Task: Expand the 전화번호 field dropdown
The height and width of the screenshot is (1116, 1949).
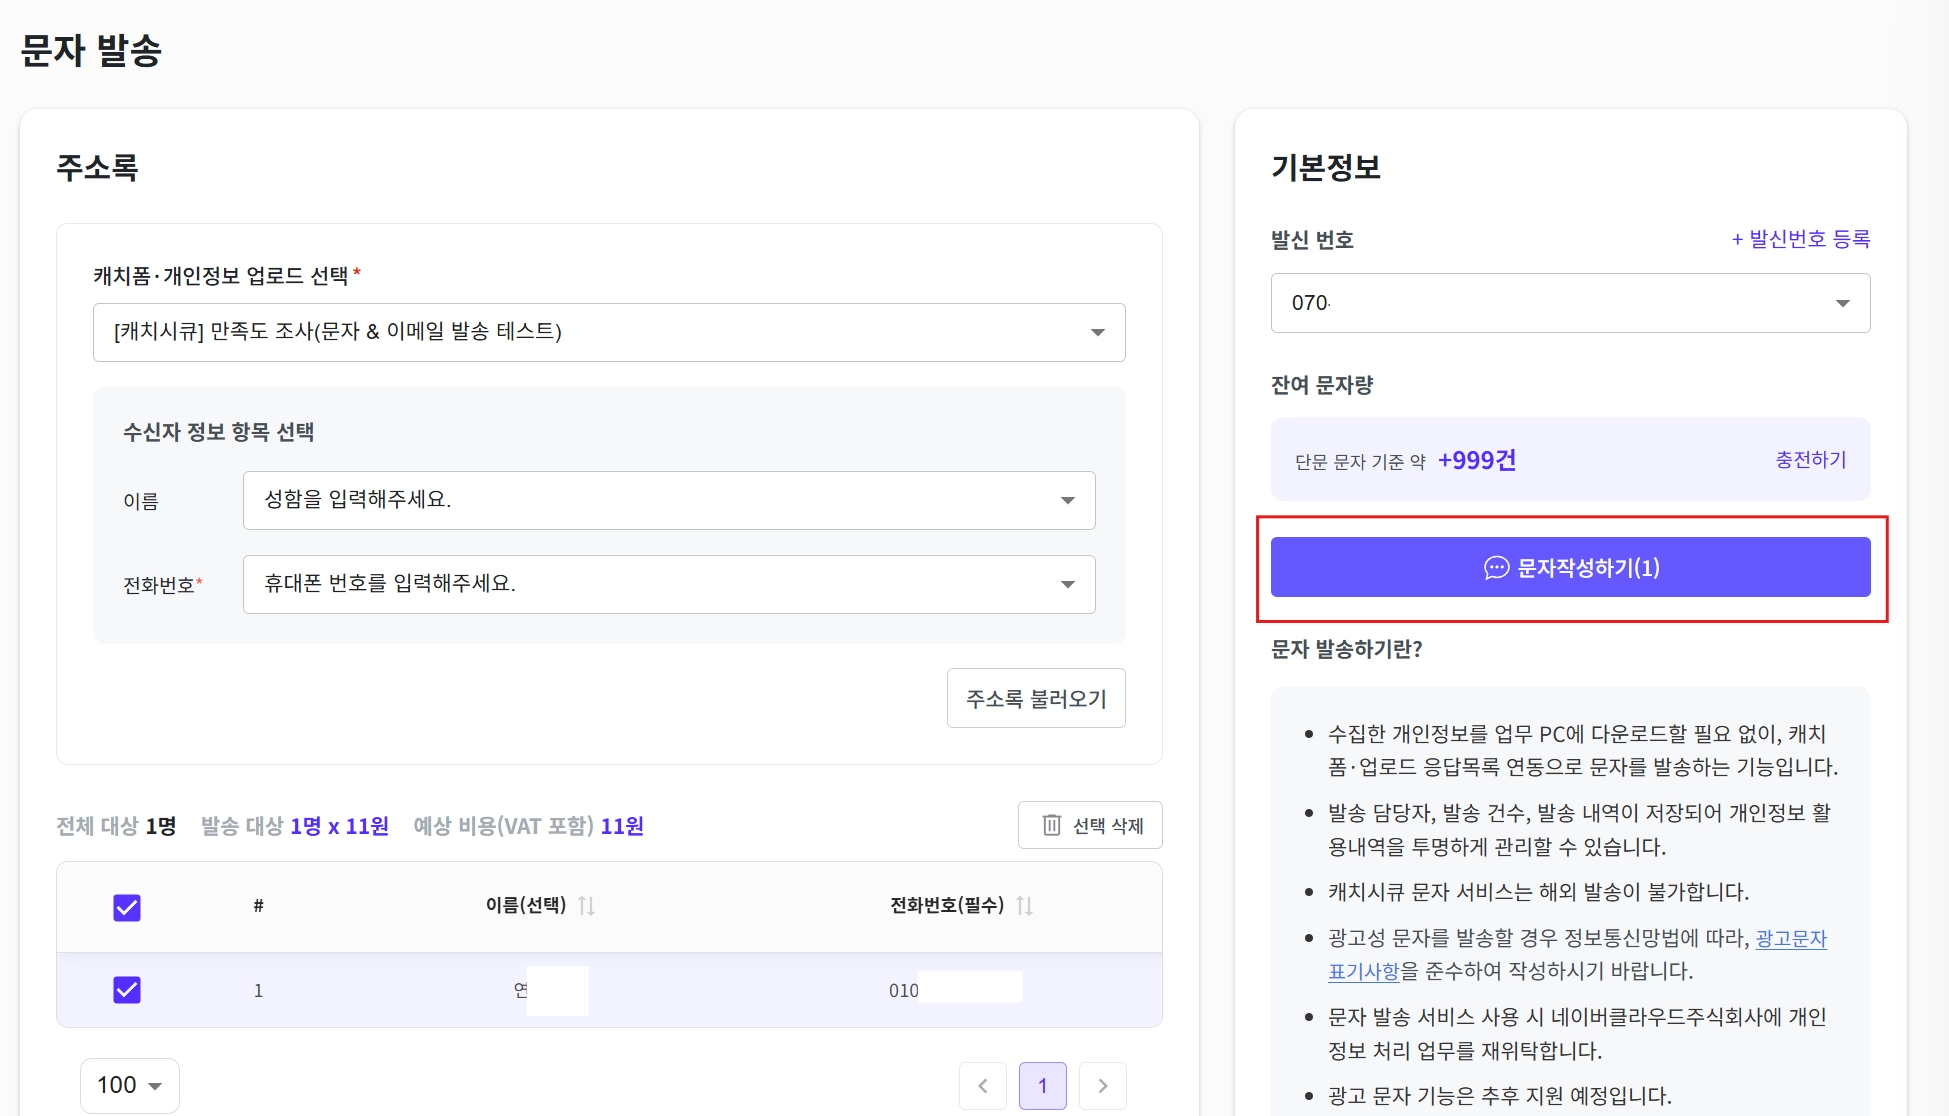Action: tap(668, 584)
